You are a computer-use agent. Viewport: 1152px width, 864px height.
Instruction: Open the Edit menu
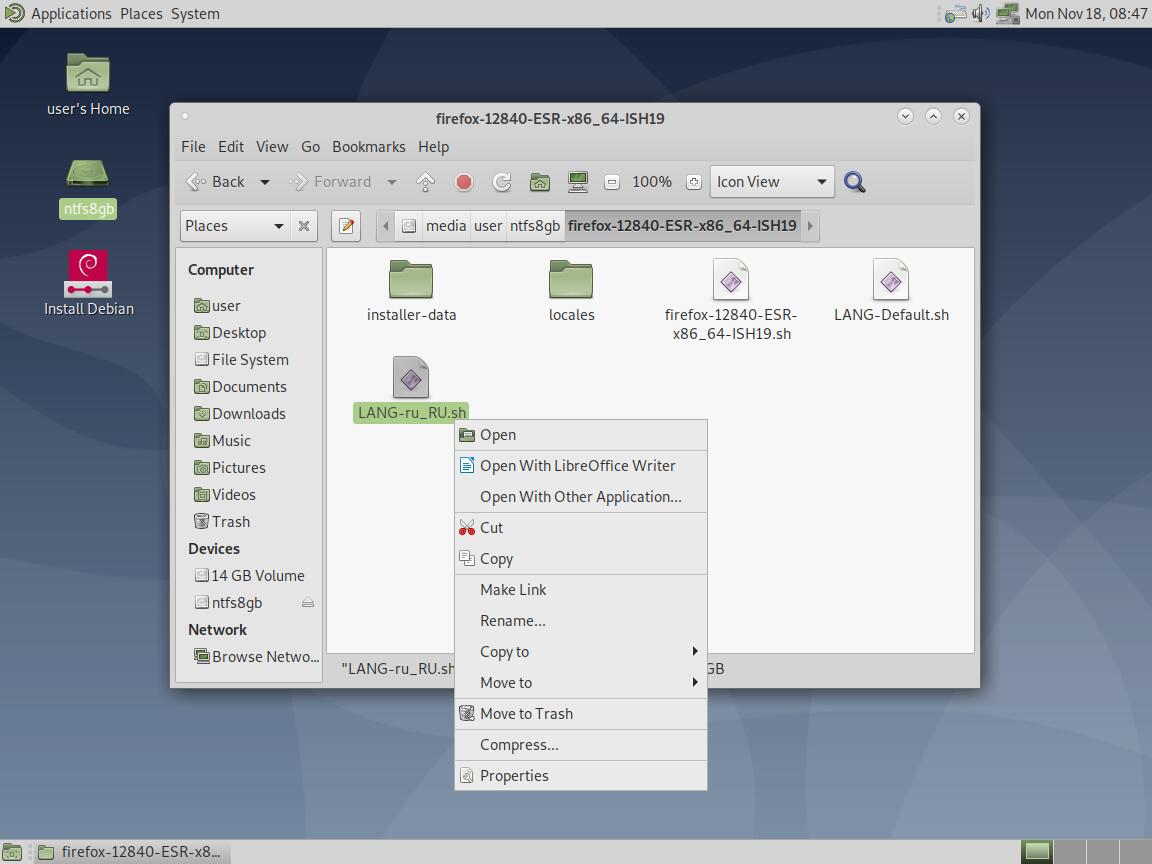click(x=231, y=147)
